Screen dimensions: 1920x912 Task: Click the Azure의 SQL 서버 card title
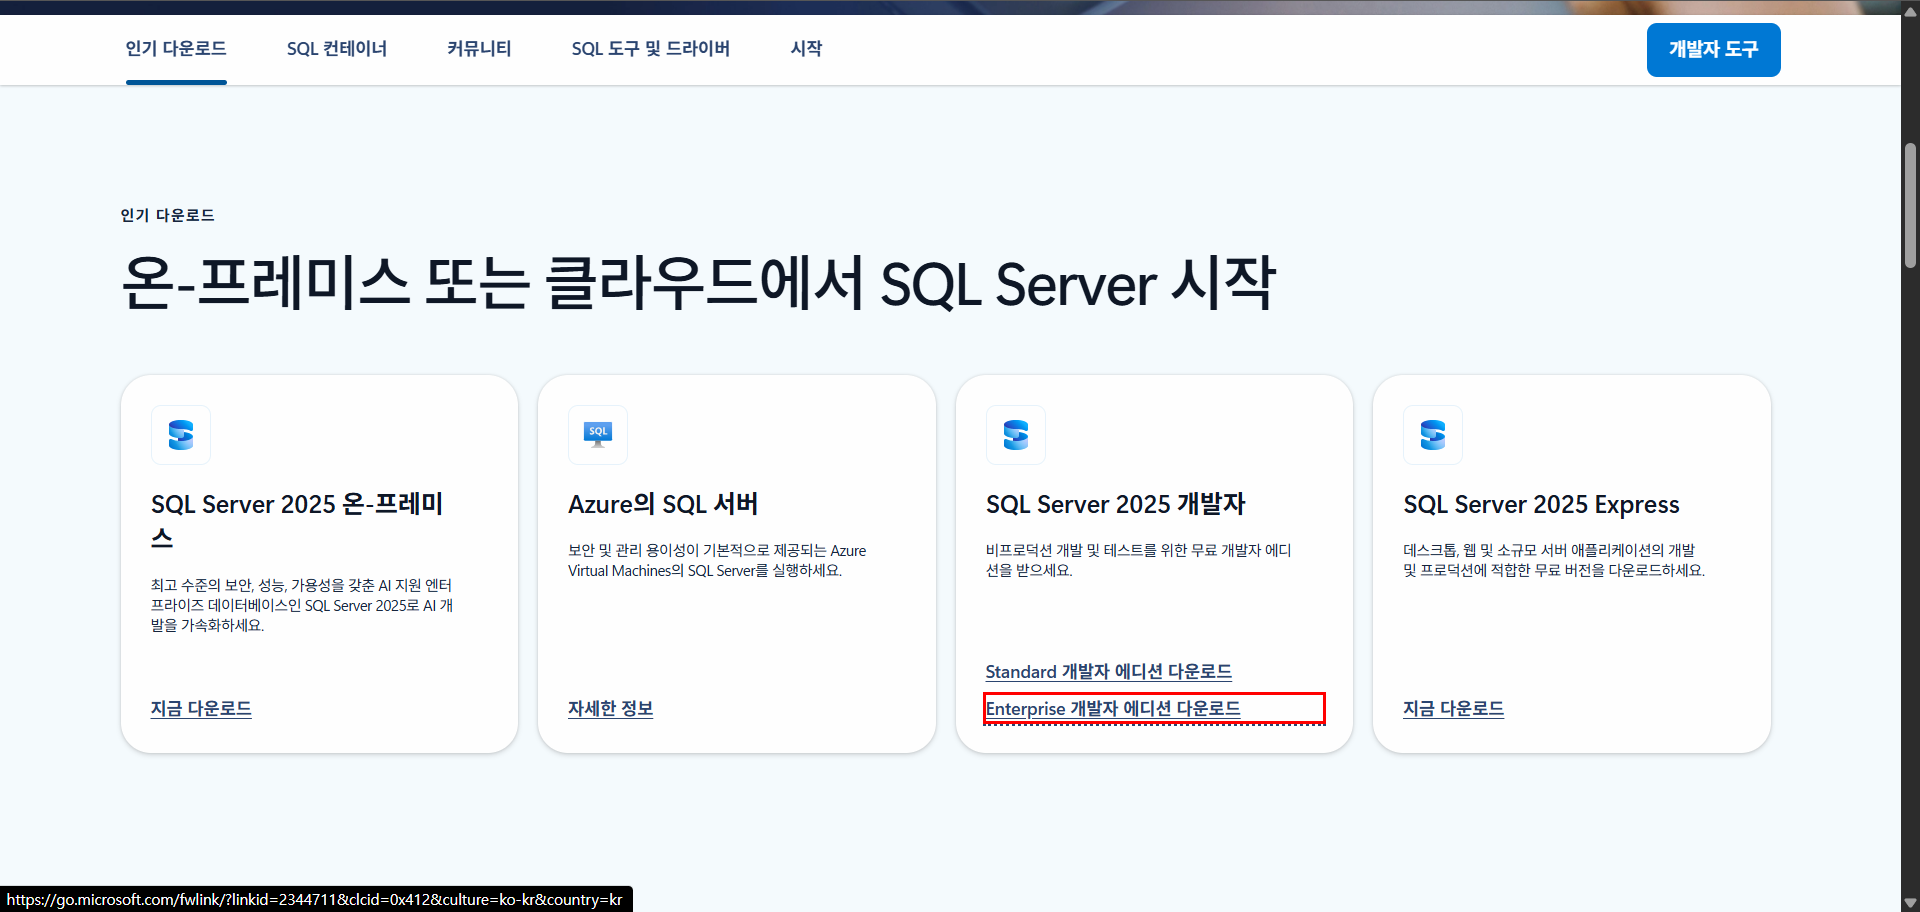tap(663, 504)
